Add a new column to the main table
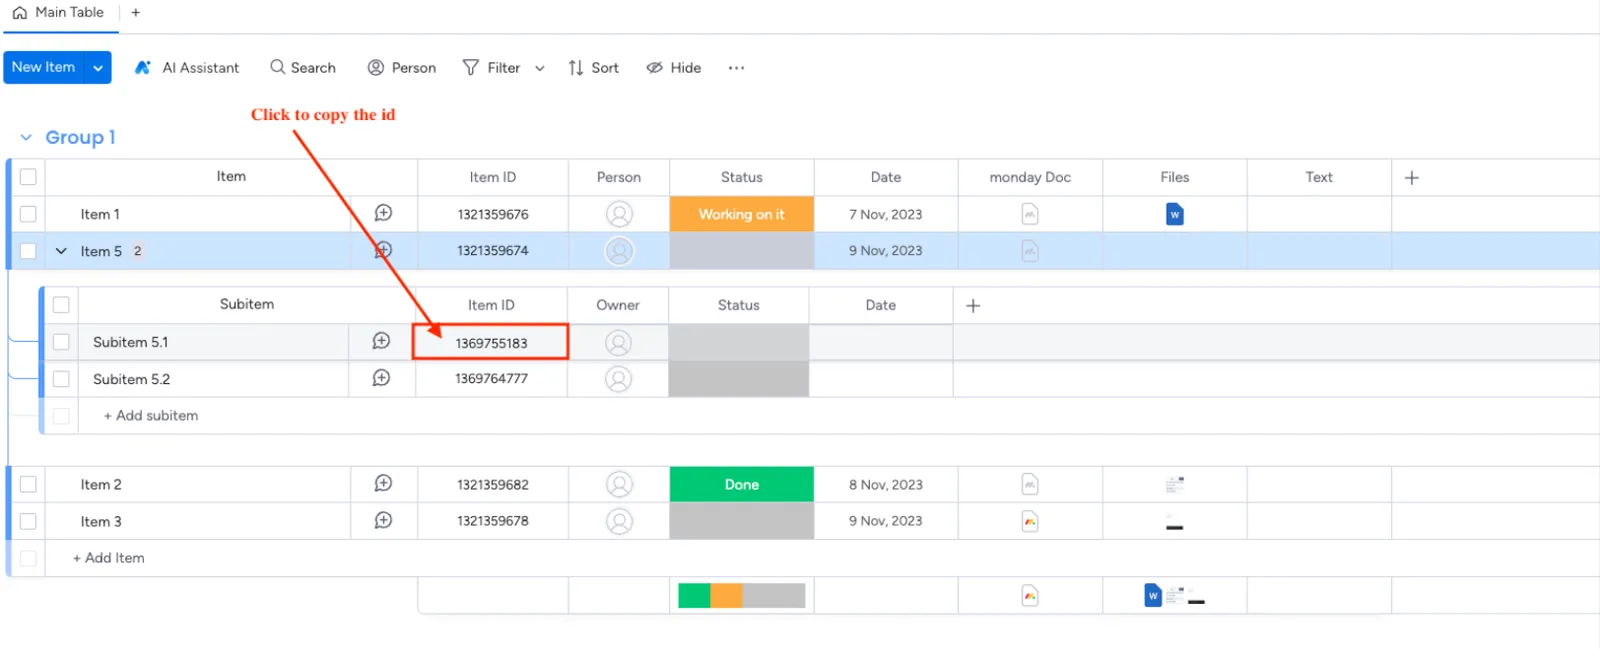 pyautogui.click(x=1412, y=177)
